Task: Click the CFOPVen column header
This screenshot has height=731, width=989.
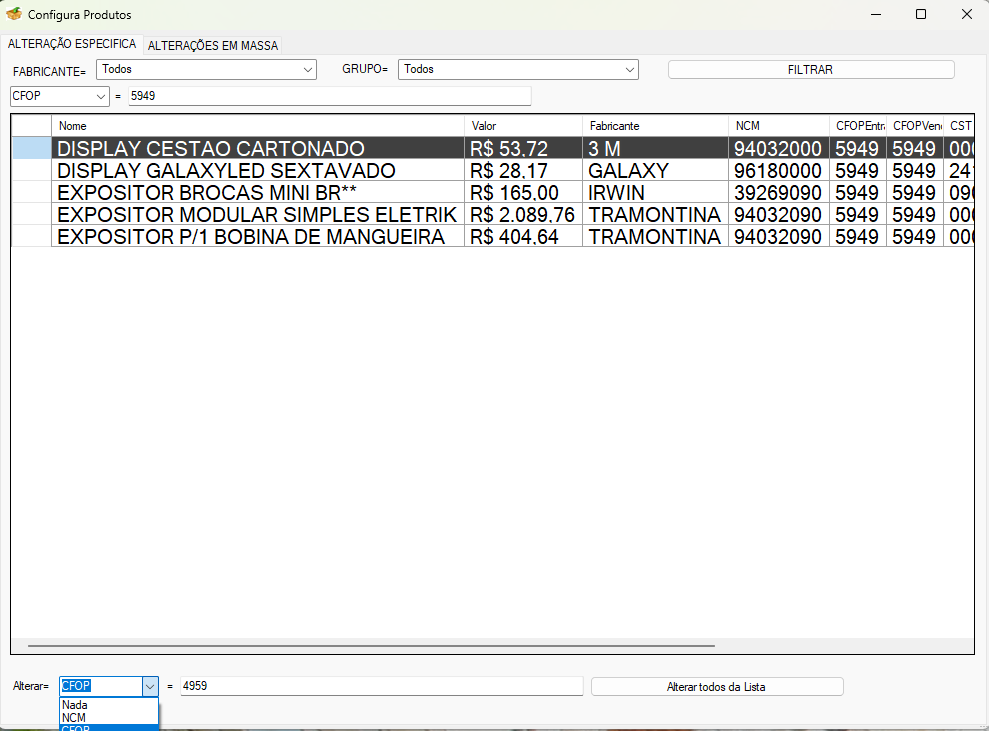Action: tap(915, 126)
